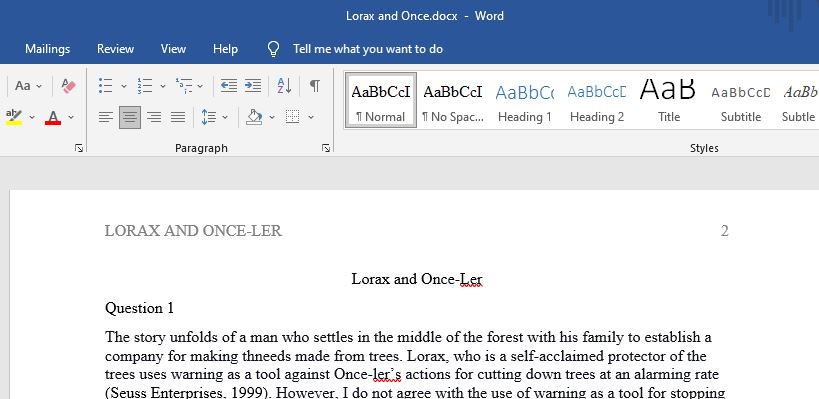The width and height of the screenshot is (819, 399).
Task: Apply the Subtle Emphasis style
Action: (799, 100)
